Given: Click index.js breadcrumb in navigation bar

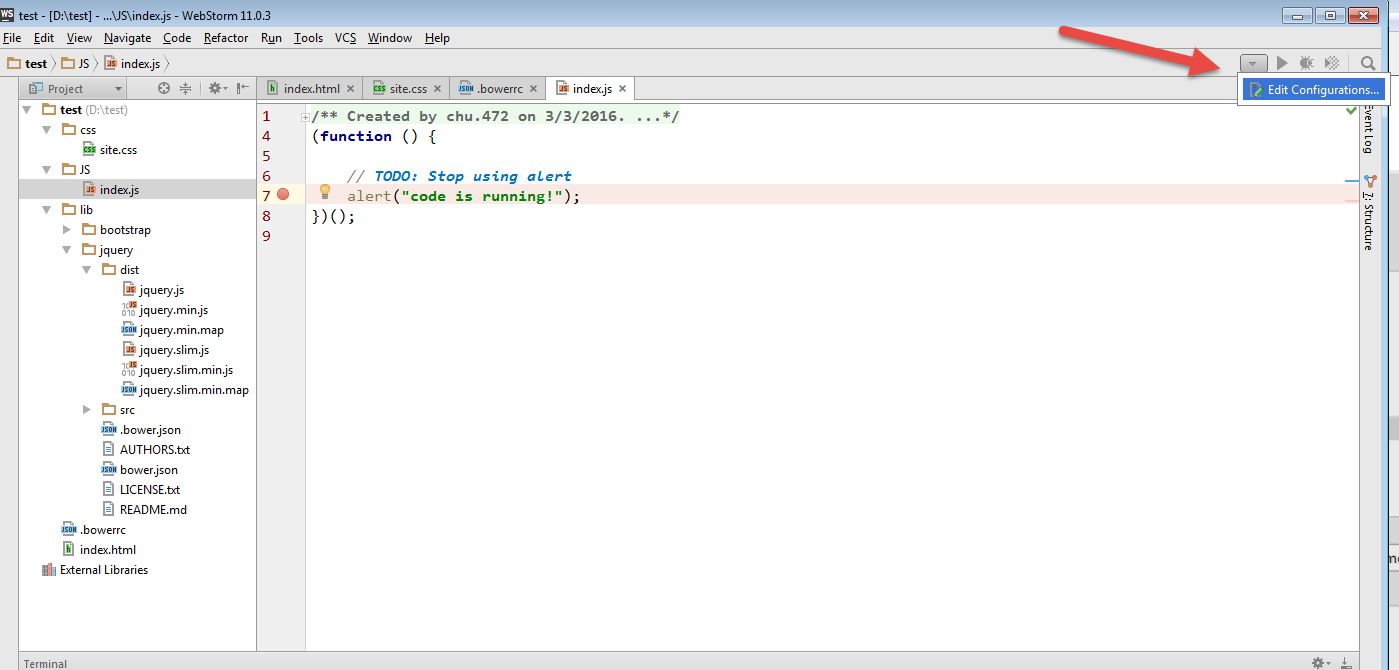Looking at the screenshot, I should pos(132,63).
